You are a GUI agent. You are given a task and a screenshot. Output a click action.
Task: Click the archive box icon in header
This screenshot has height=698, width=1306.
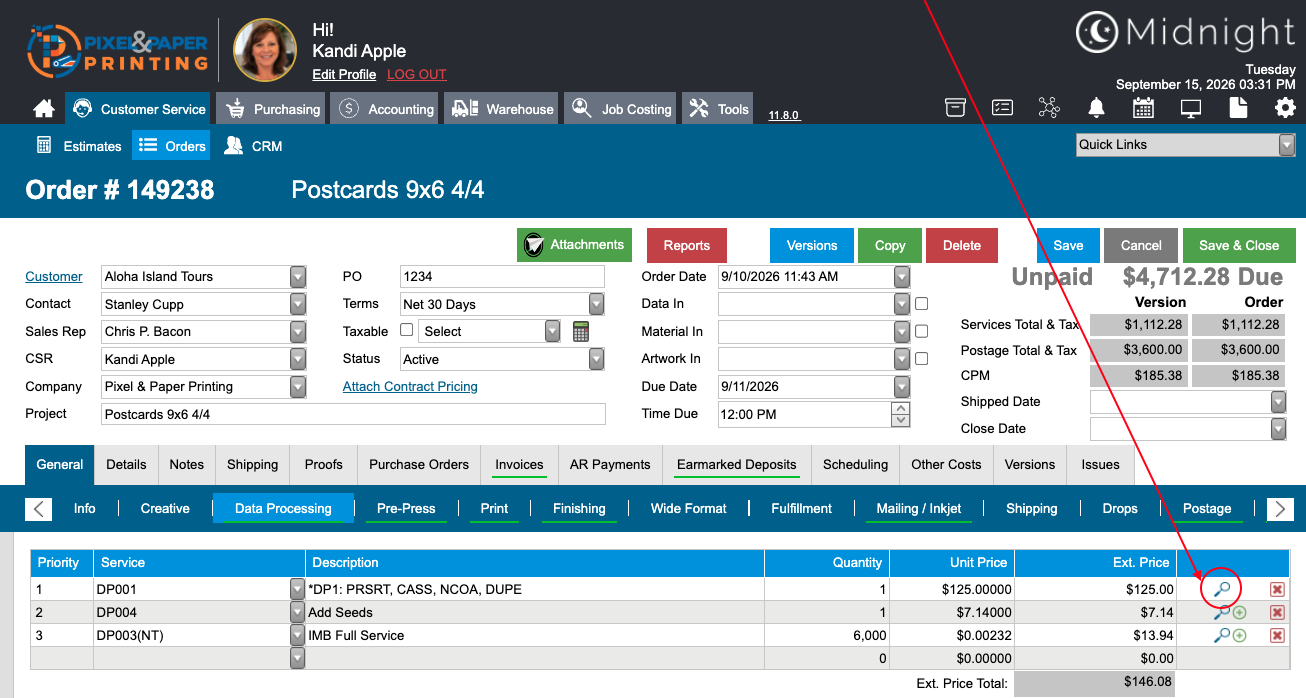click(x=955, y=108)
